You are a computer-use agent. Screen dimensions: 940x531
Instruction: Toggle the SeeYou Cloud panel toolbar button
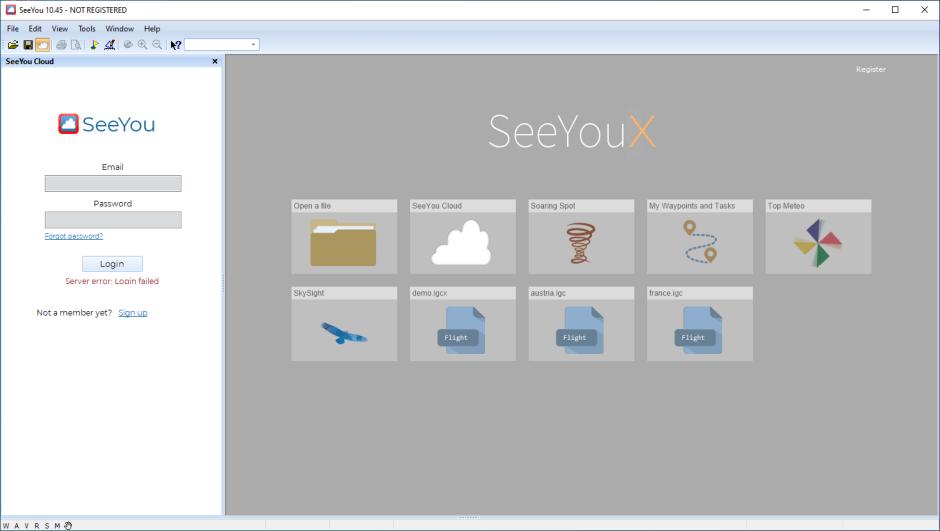coord(43,45)
